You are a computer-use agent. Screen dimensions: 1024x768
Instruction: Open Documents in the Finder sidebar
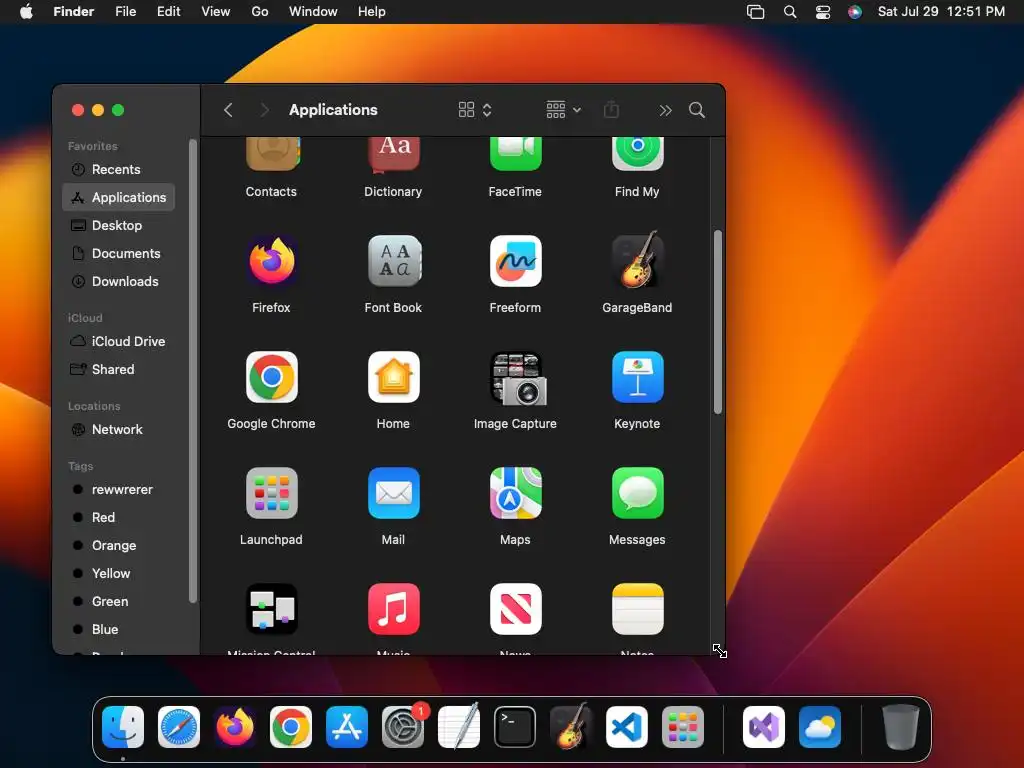click(118, 253)
